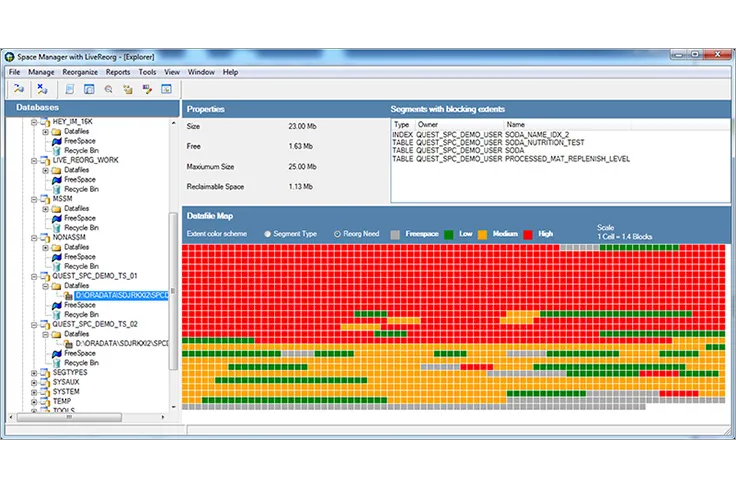Open the Reorganize menu

point(80,72)
